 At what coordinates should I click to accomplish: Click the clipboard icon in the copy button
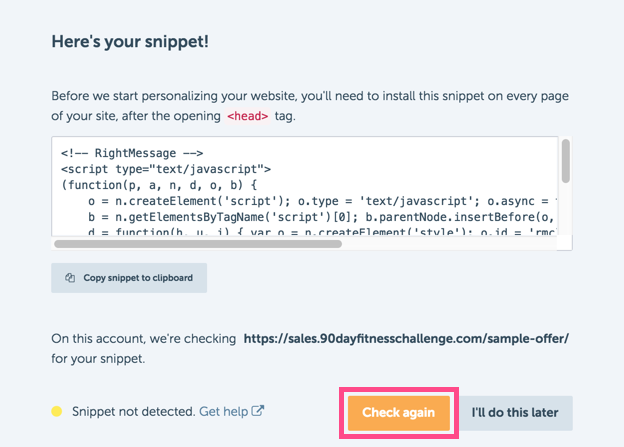70,278
